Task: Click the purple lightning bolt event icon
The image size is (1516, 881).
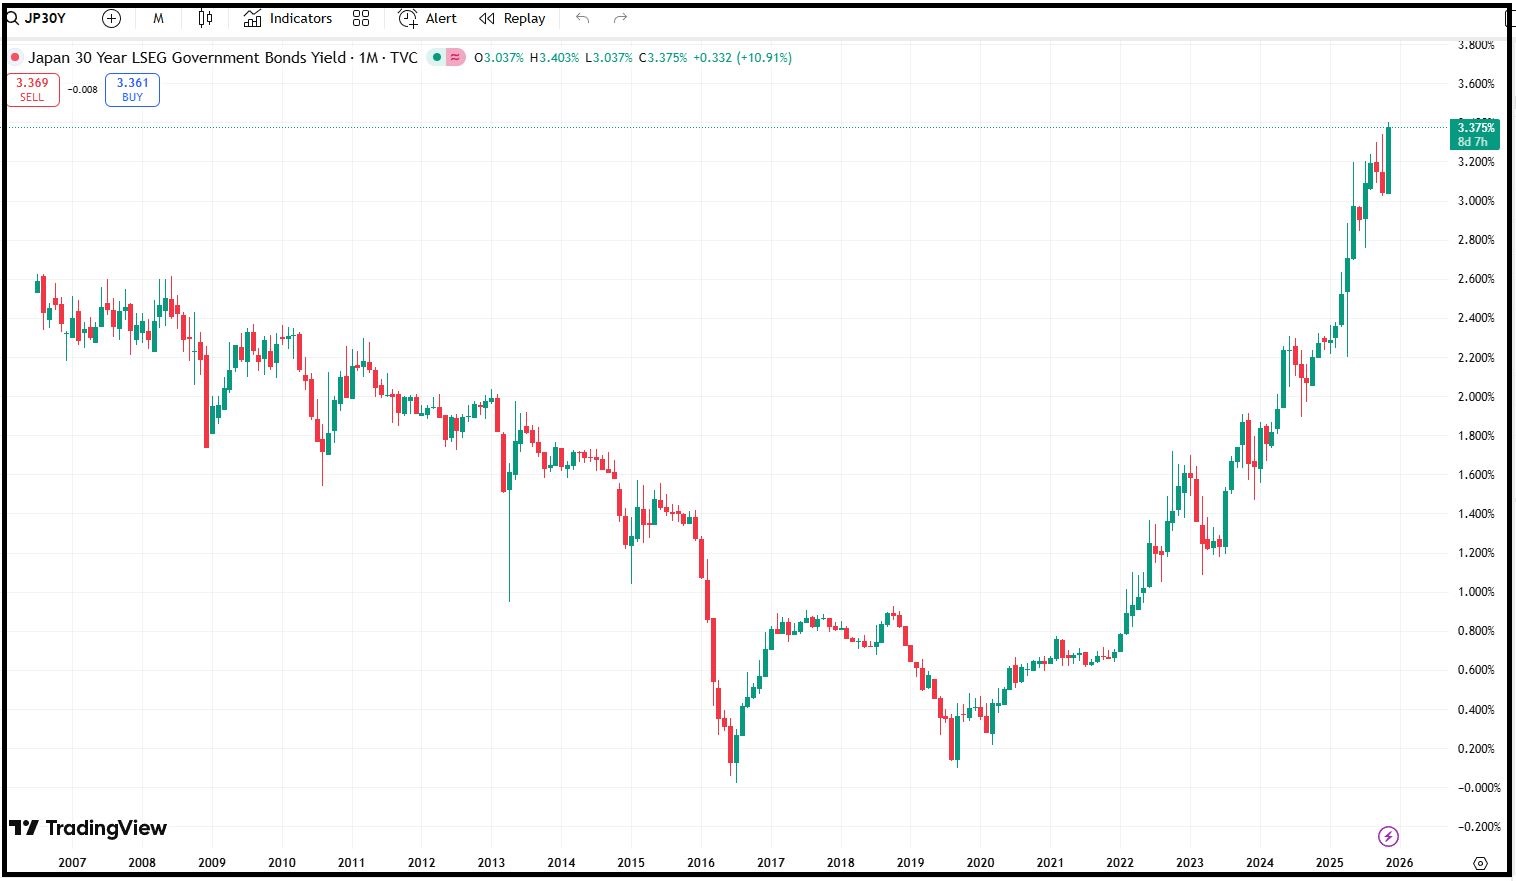Action: click(x=1388, y=836)
